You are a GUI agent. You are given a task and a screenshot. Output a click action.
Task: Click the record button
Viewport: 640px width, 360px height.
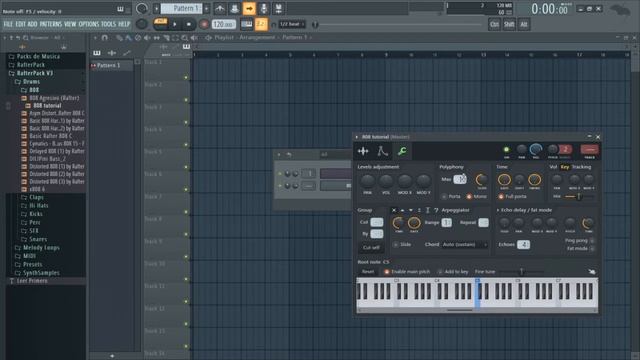pos(204,24)
